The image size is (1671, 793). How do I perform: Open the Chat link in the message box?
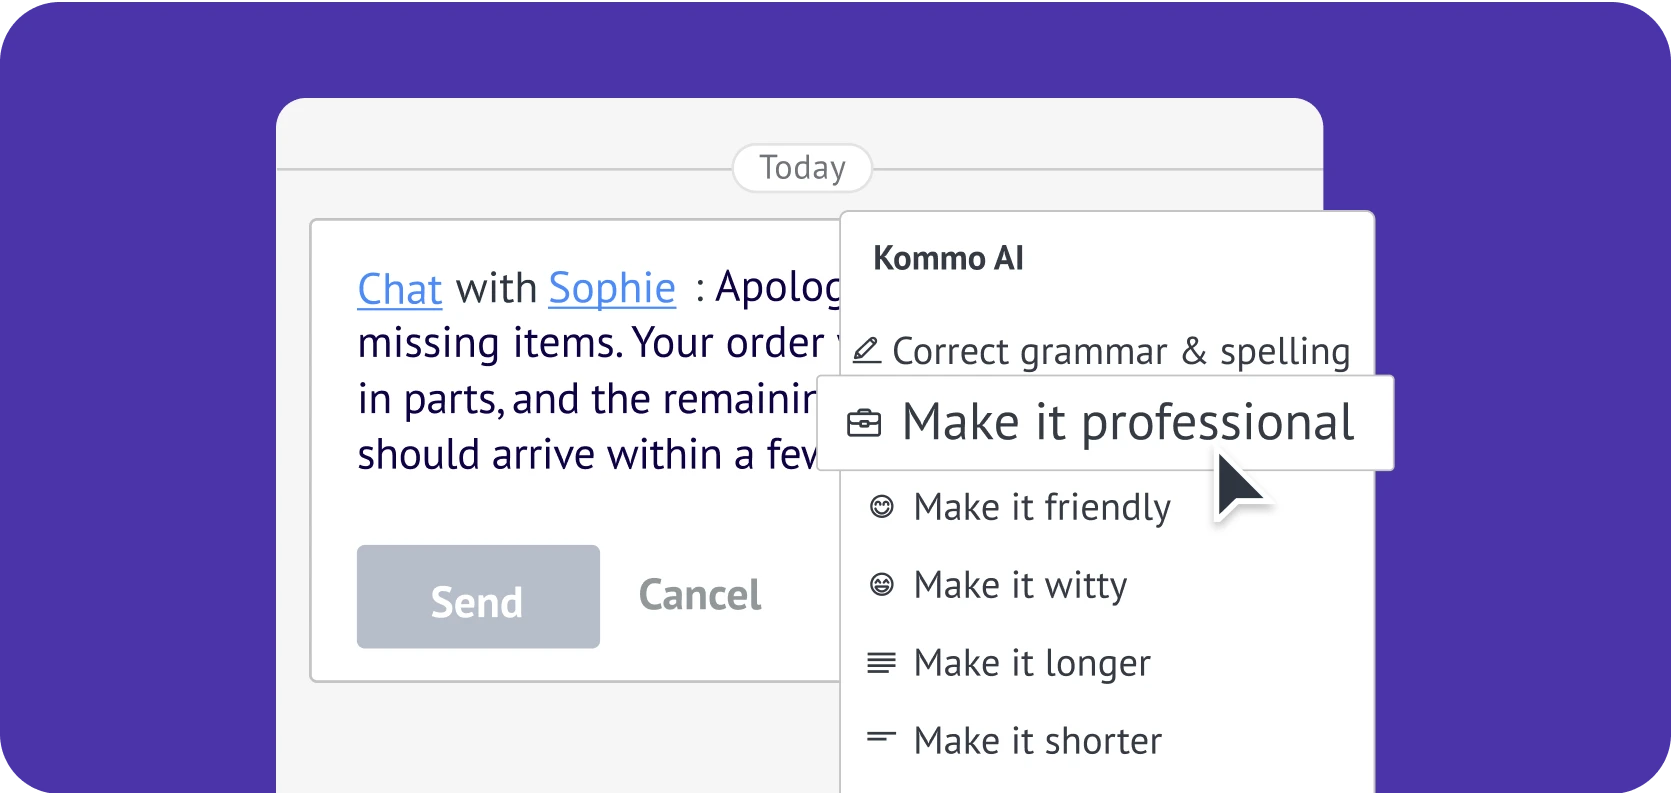399,289
